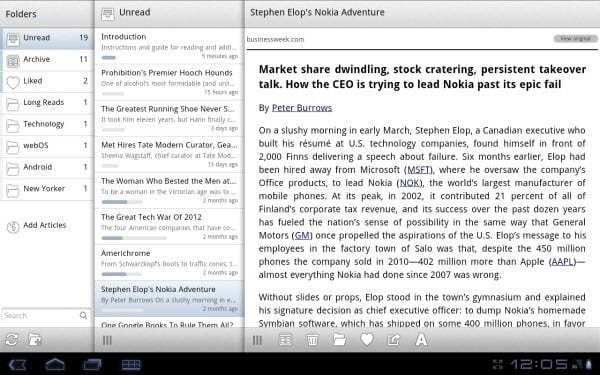600x375 pixels.
Task: Tap the Unread header icon in list panel
Action: pos(108,14)
